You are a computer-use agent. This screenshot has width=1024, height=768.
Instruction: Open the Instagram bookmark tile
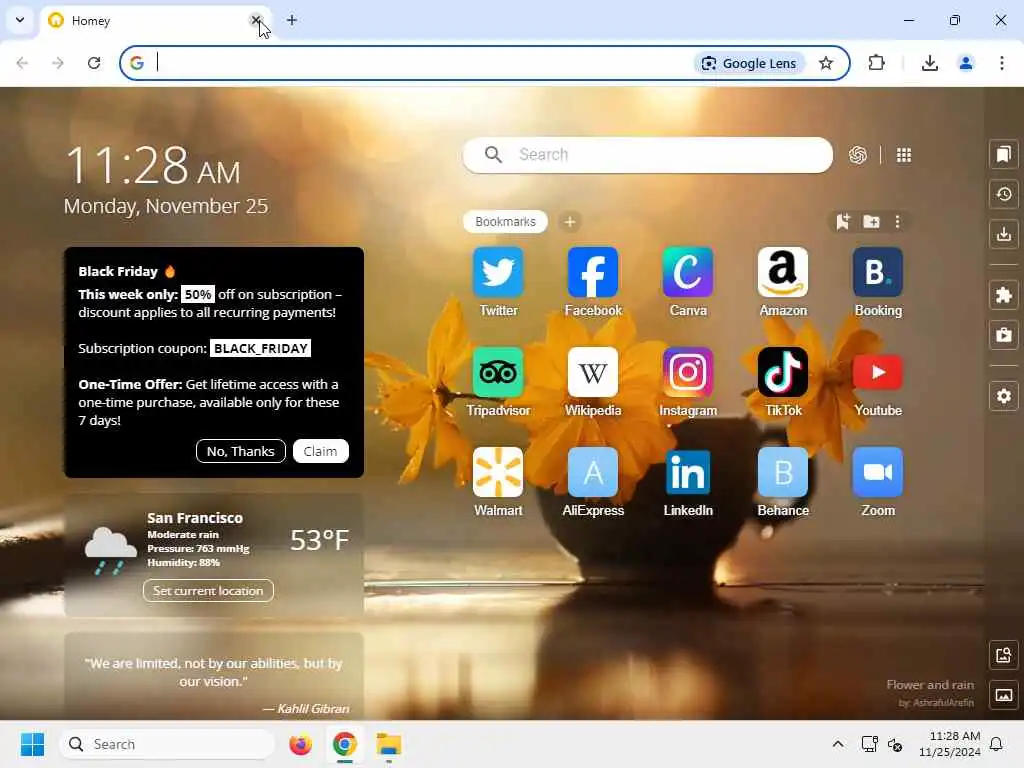click(688, 373)
